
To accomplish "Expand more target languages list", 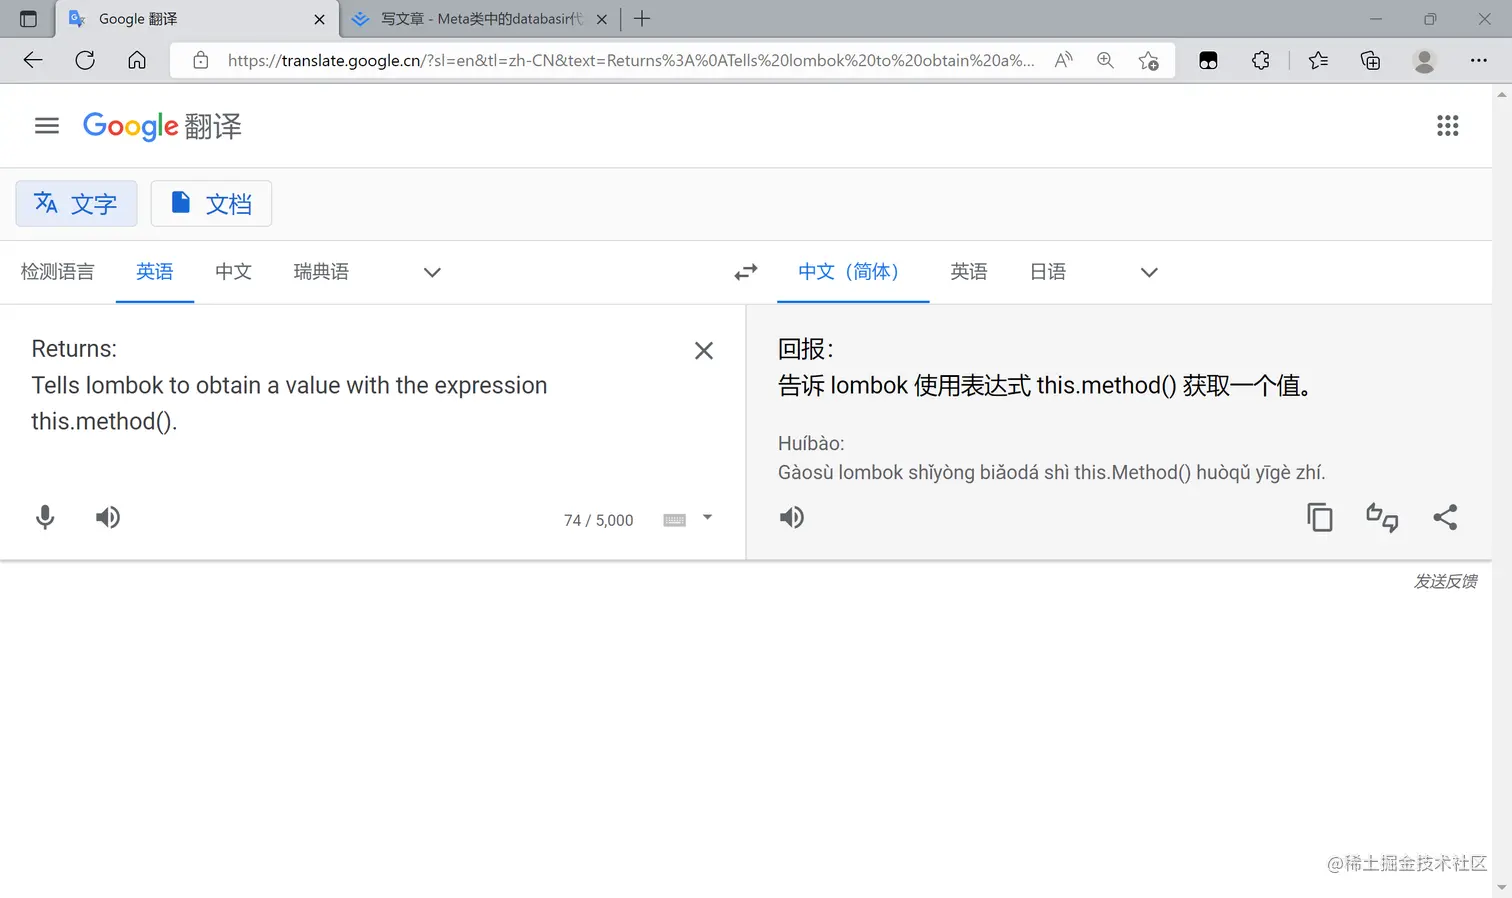I will pyautogui.click(x=1149, y=272).
